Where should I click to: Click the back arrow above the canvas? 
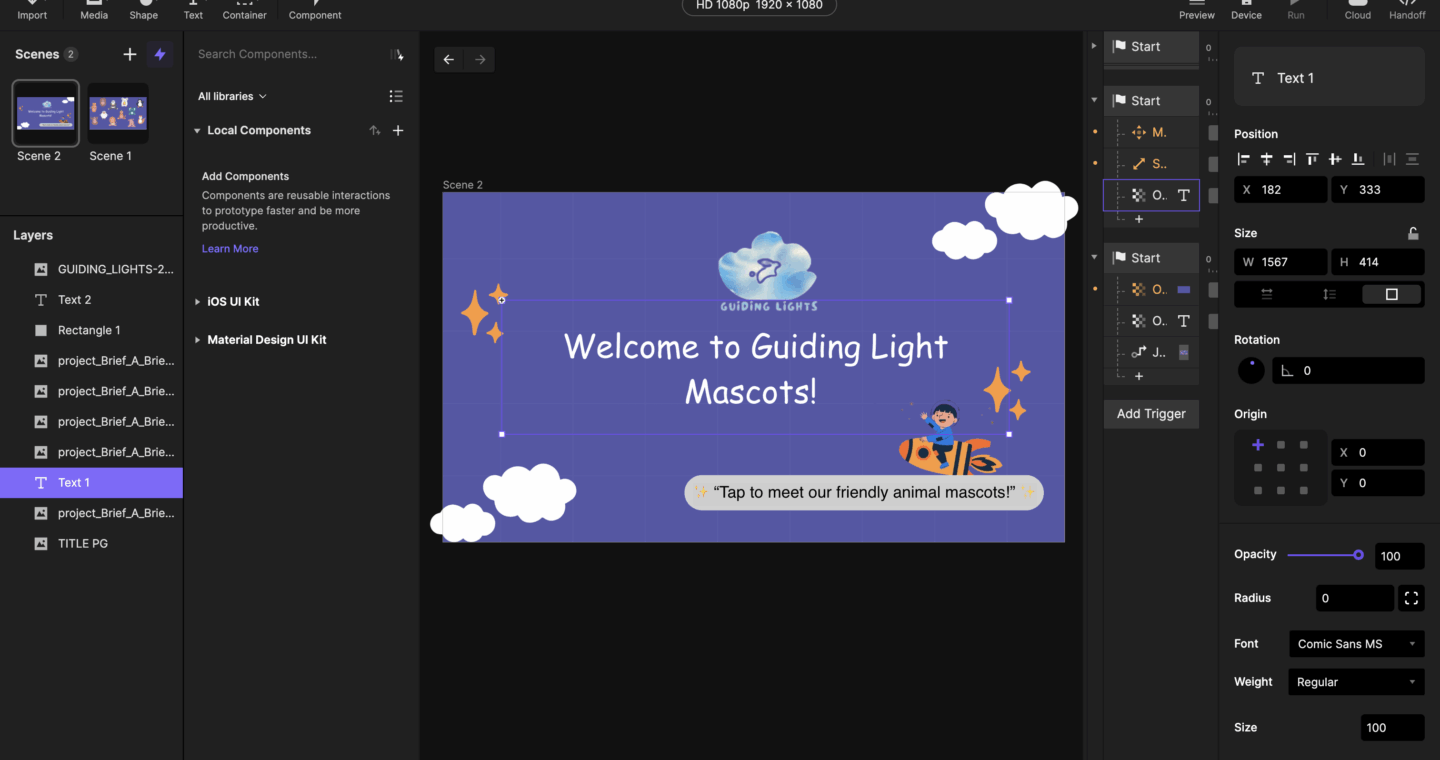tap(449, 60)
